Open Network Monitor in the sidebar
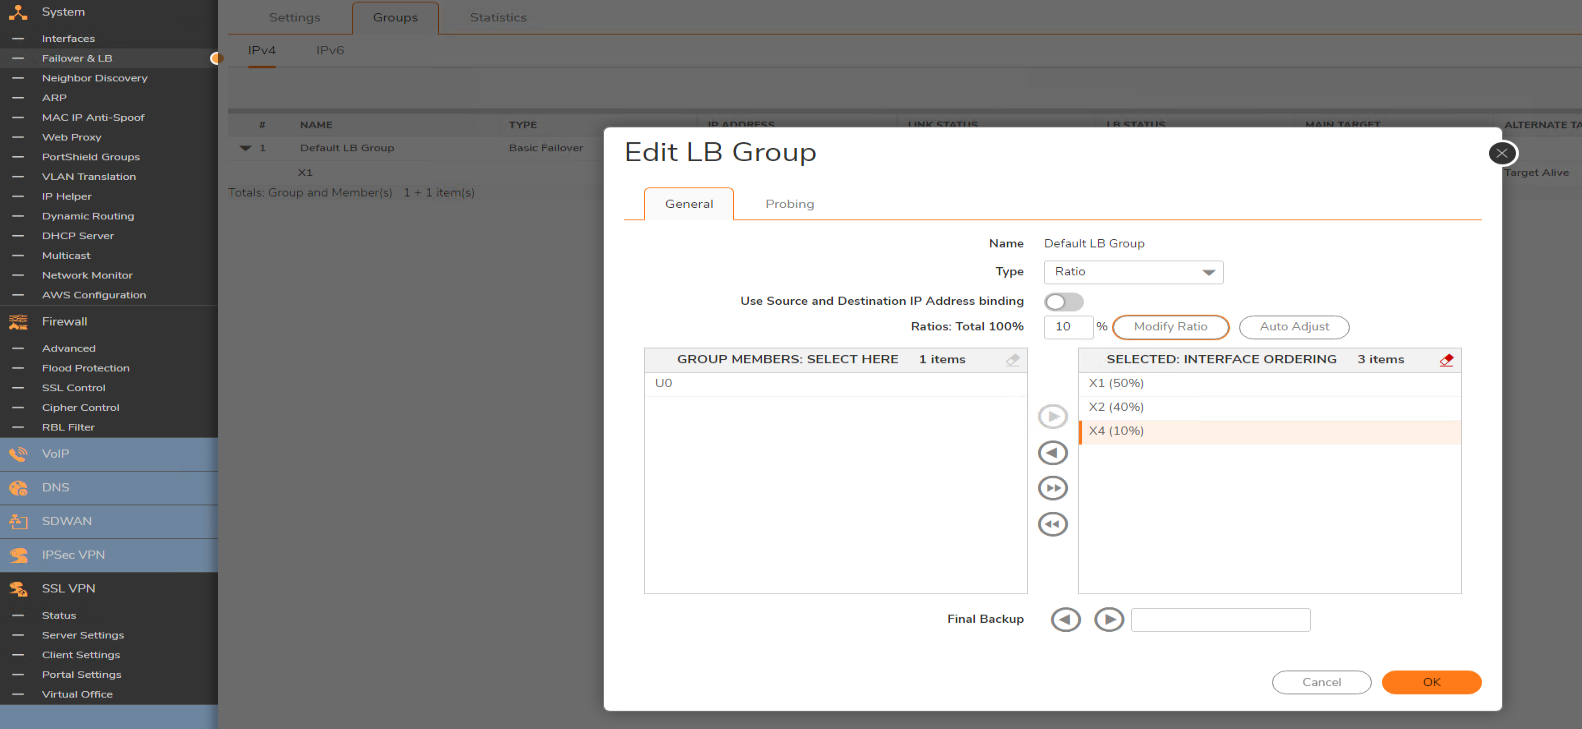The image size is (1582, 729). click(87, 276)
